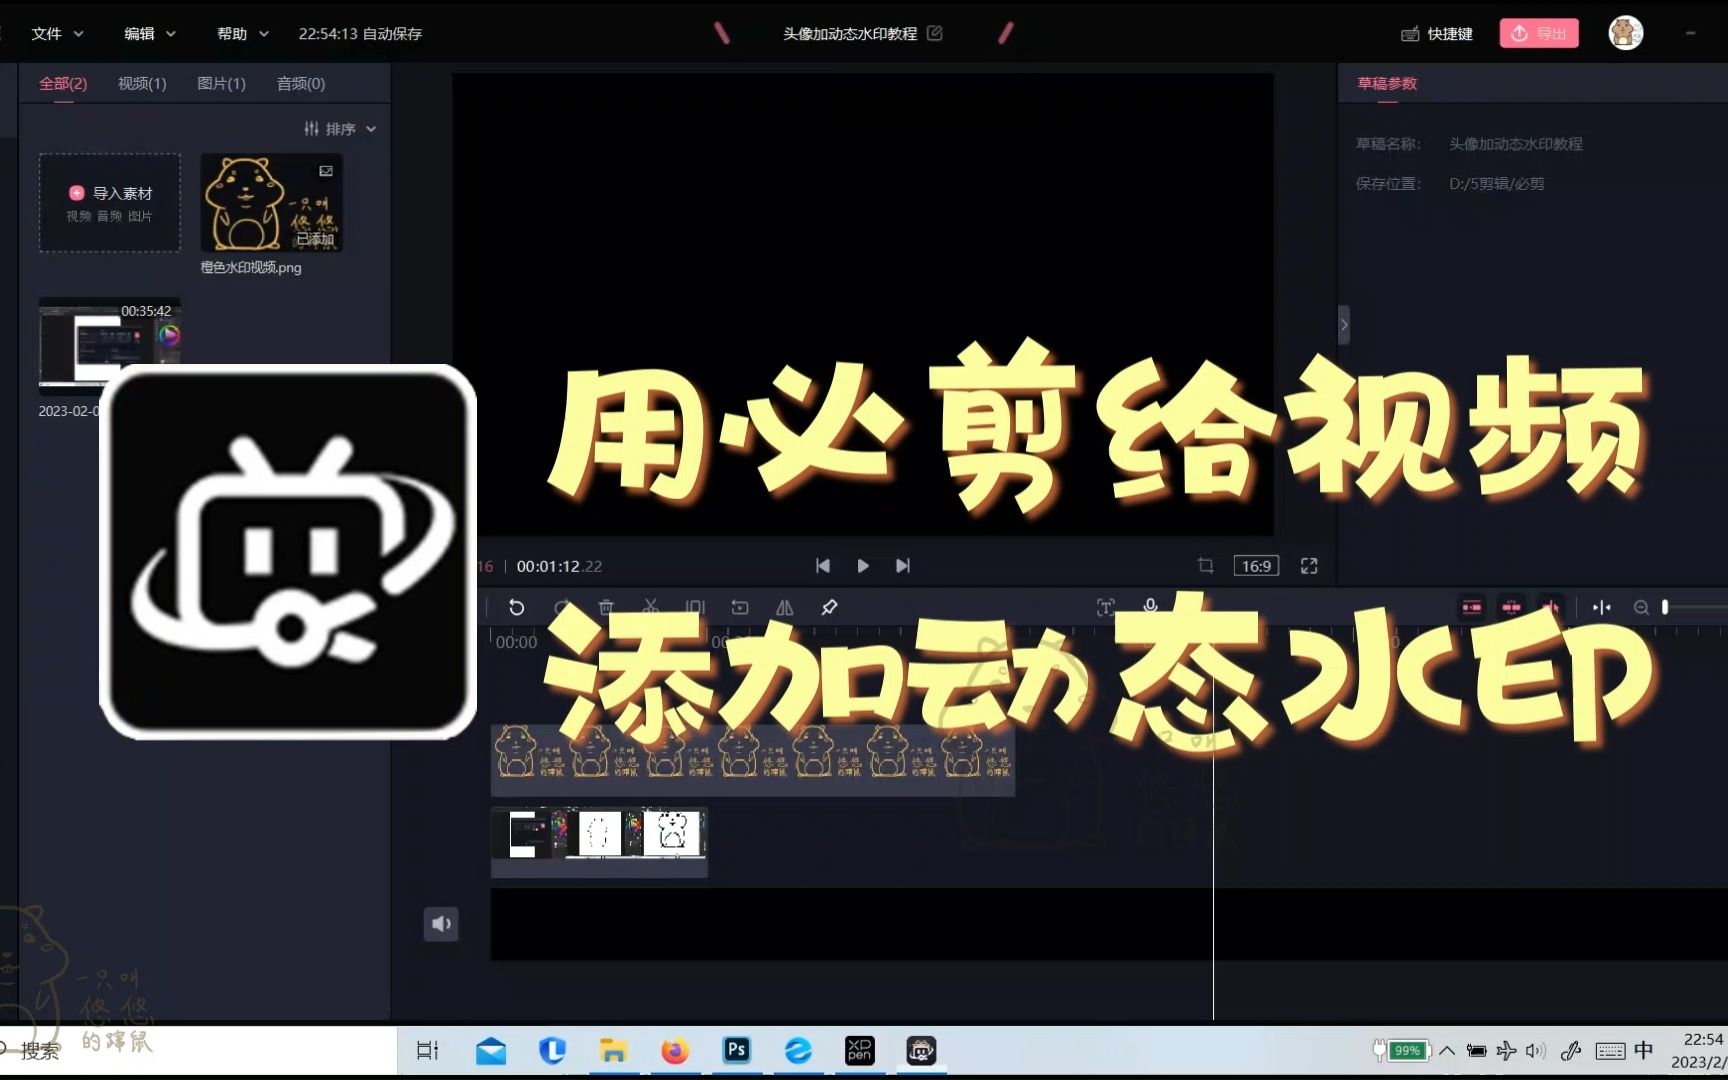Image resolution: width=1728 pixels, height=1080 pixels.
Task: Open File Explorer in taskbar
Action: [613, 1050]
